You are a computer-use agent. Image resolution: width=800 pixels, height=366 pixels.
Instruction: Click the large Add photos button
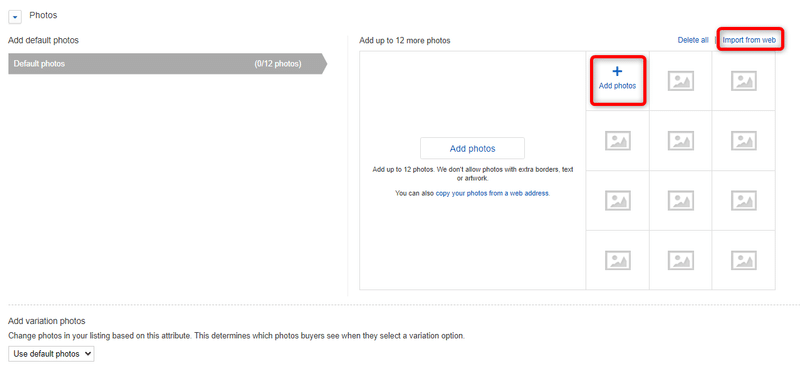point(472,149)
